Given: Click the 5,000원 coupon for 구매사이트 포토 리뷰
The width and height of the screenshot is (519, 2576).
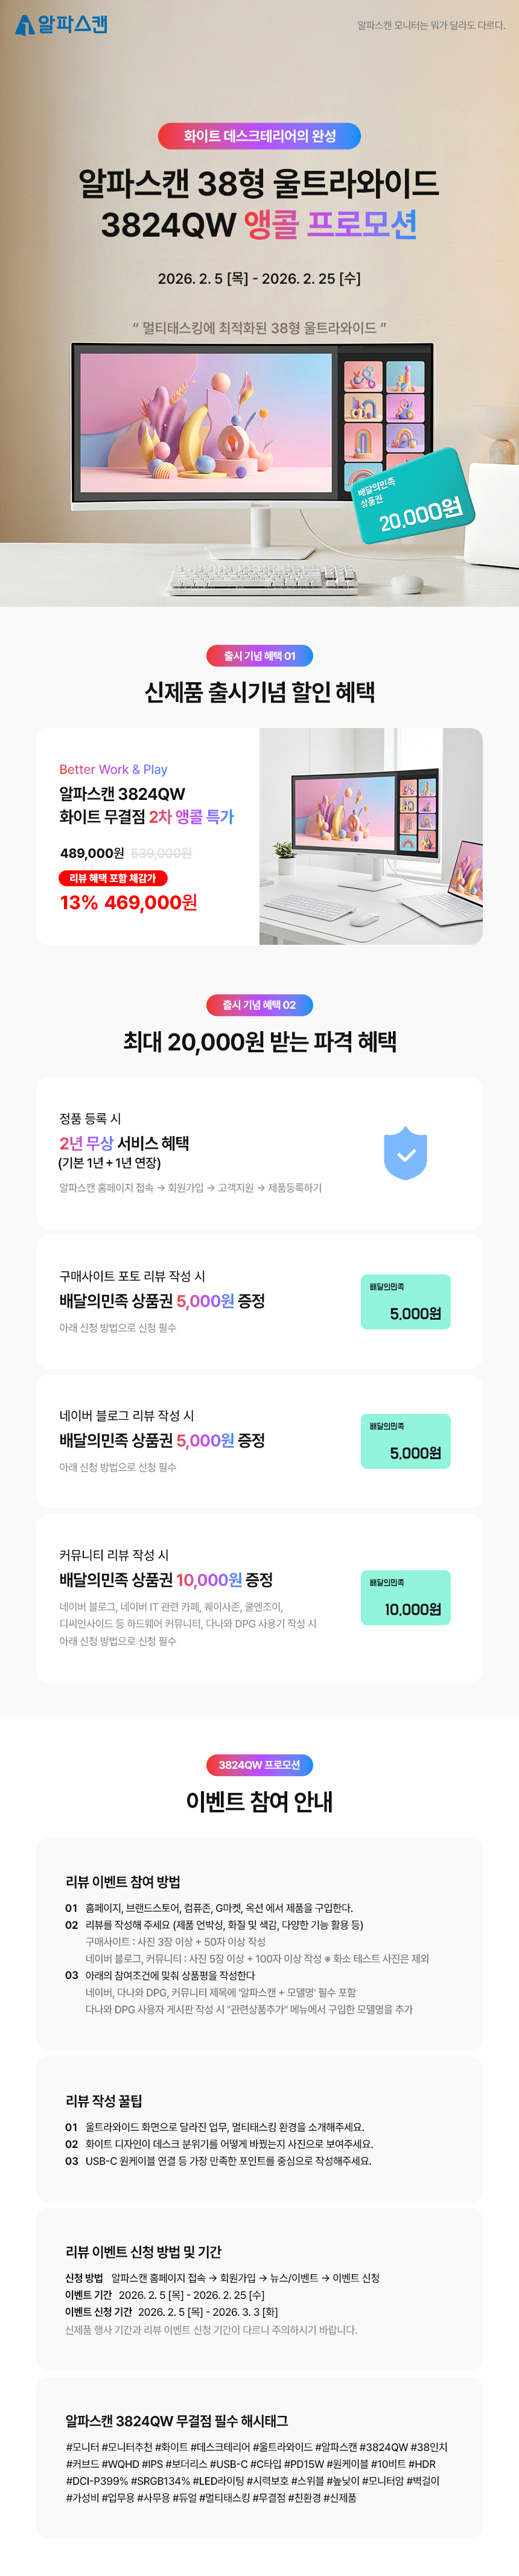Looking at the screenshot, I should (x=405, y=1301).
